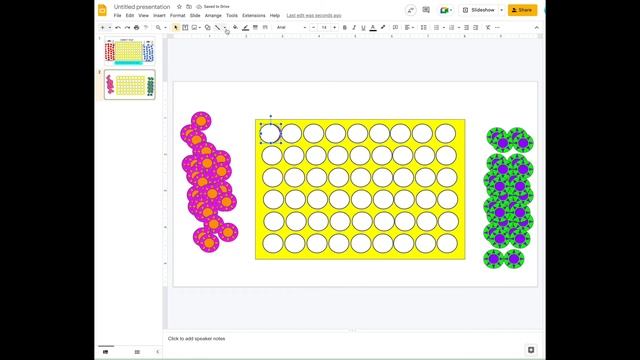Toggle italic formatting
The height and width of the screenshot is (360, 640).
coord(354,27)
